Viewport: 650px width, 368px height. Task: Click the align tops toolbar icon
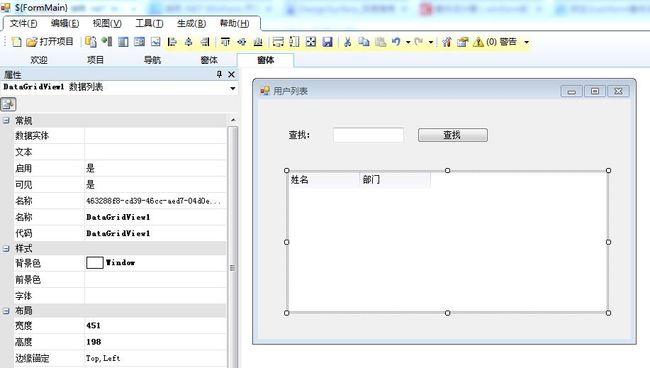pyautogui.click(x=226, y=42)
